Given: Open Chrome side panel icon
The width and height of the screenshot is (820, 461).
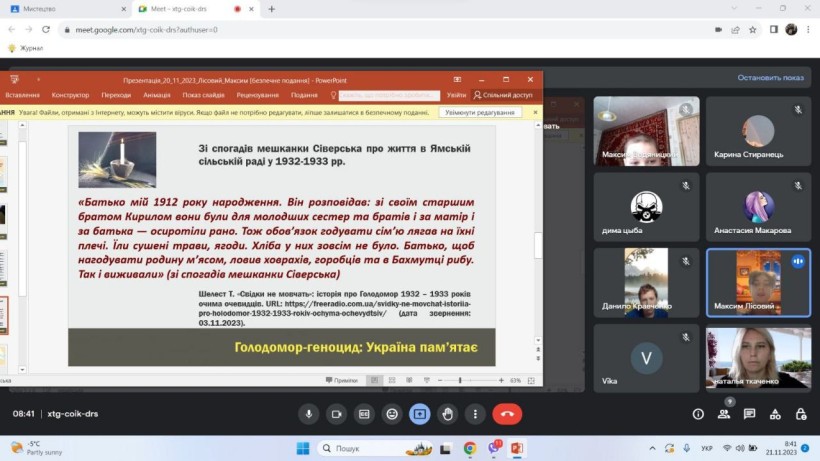Looking at the screenshot, I should pos(773,30).
